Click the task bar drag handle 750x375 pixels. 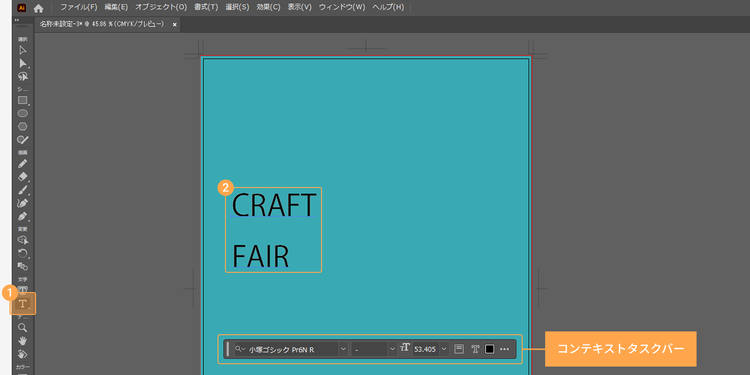click(228, 349)
